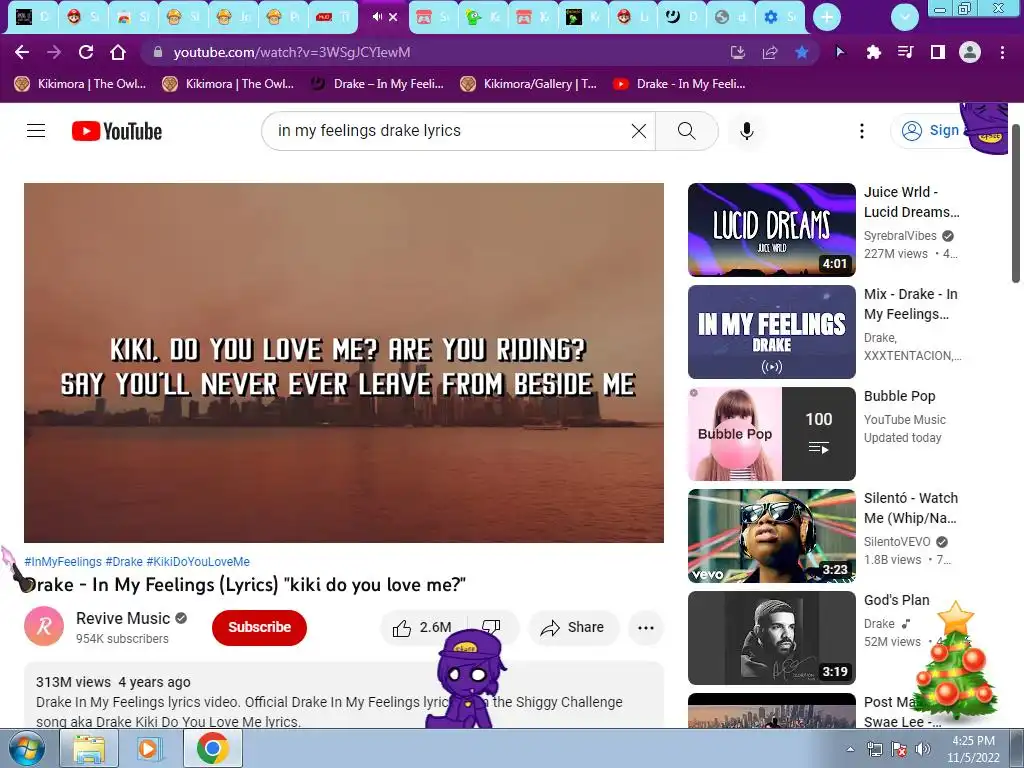1024x768 pixels.
Task: Open the Lucid Dreams video thumbnail
Action: 772,230
